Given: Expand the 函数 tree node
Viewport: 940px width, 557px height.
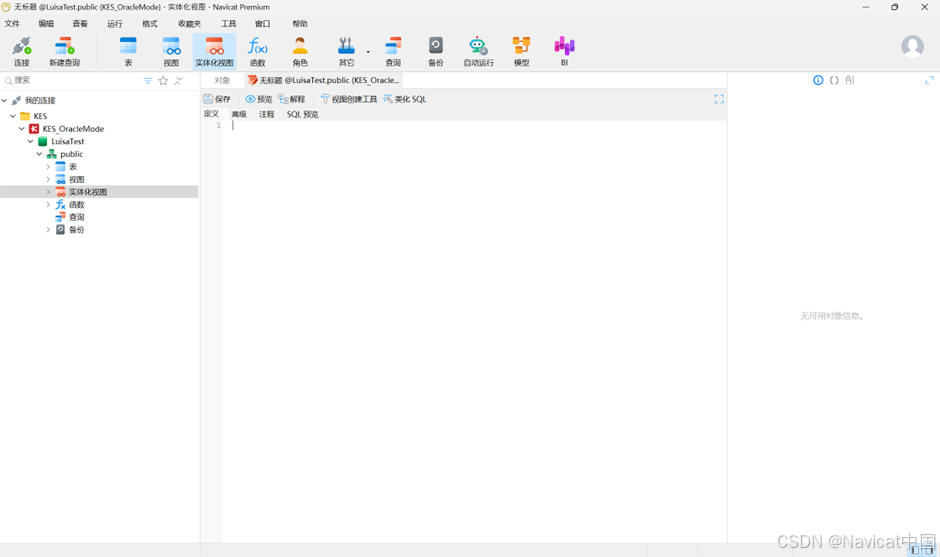Looking at the screenshot, I should pyautogui.click(x=49, y=204).
